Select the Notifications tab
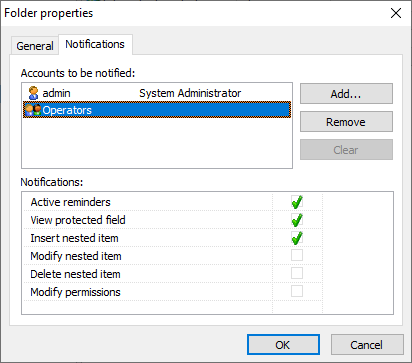This screenshot has height=363, width=412. (x=95, y=44)
